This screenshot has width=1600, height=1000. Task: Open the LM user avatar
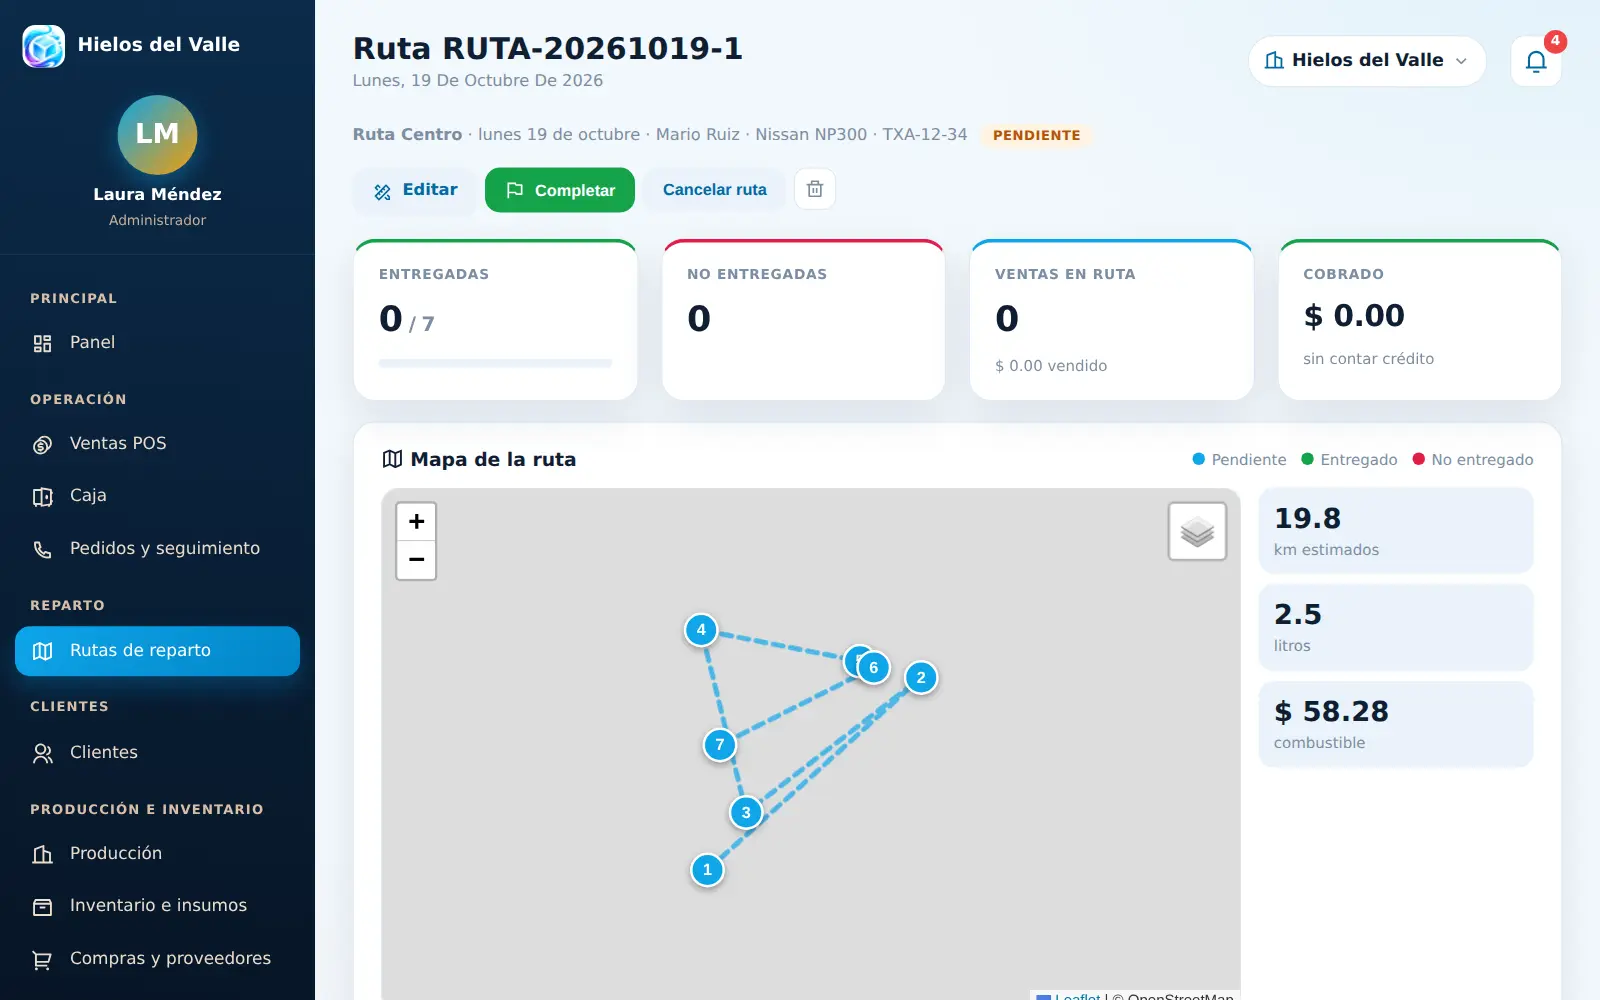(157, 134)
